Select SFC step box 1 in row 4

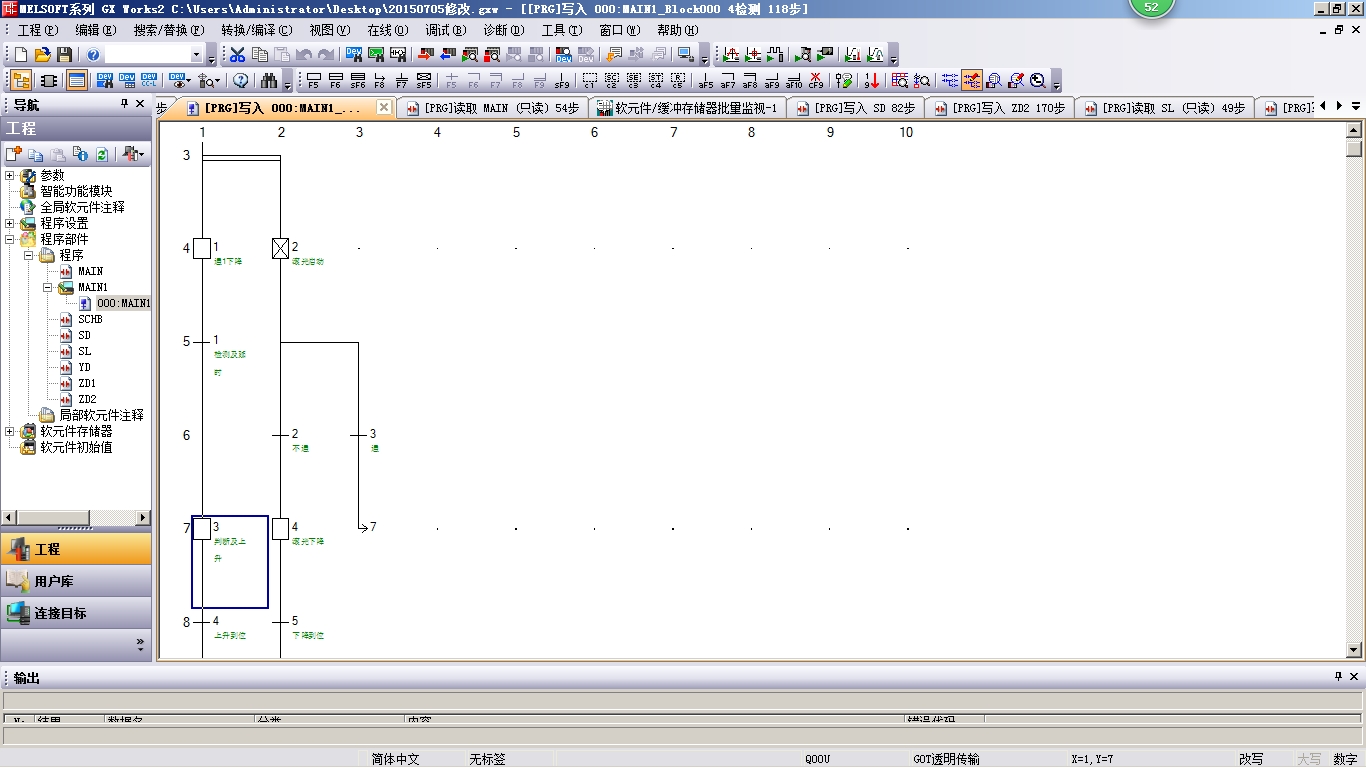point(202,248)
